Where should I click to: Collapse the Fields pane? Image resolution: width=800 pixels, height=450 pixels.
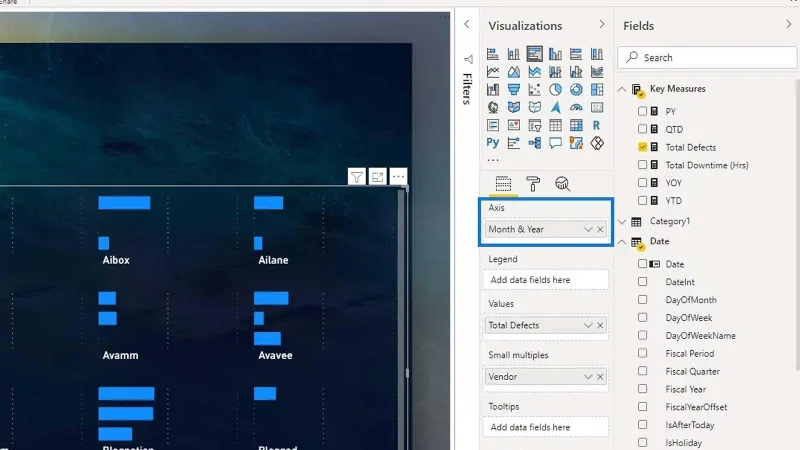click(788, 24)
